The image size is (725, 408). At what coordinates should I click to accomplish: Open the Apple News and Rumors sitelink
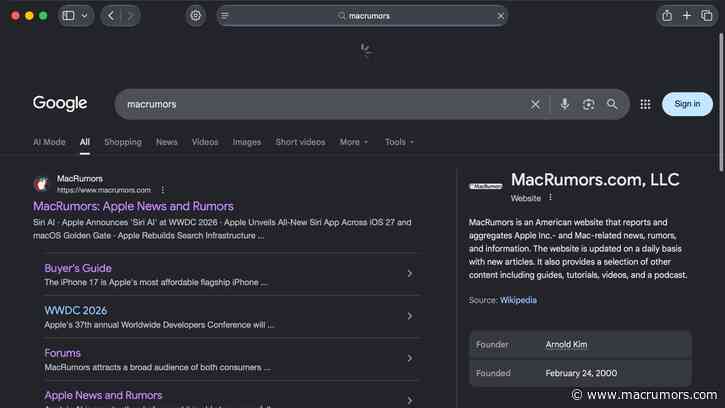pyautogui.click(x=103, y=396)
